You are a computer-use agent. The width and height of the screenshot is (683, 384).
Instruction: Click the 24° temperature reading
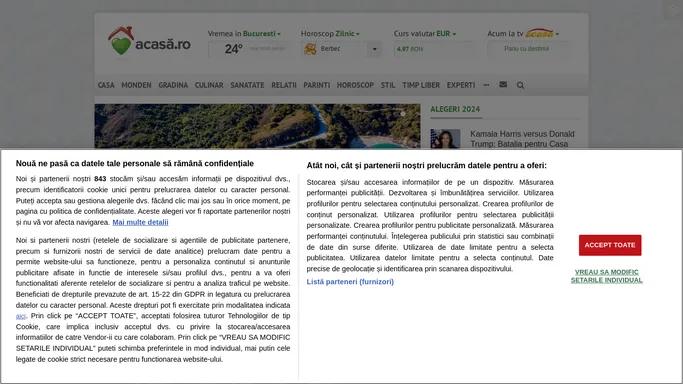click(x=233, y=49)
